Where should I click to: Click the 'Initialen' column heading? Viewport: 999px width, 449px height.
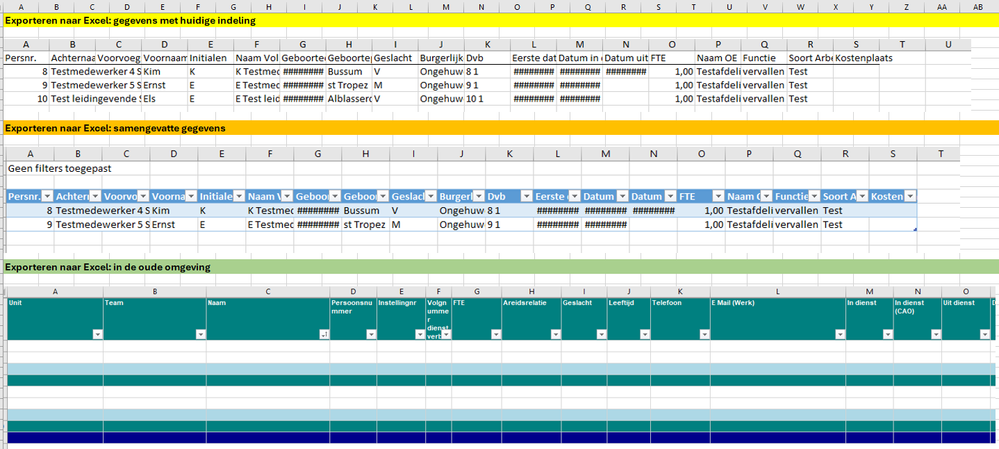point(210,58)
